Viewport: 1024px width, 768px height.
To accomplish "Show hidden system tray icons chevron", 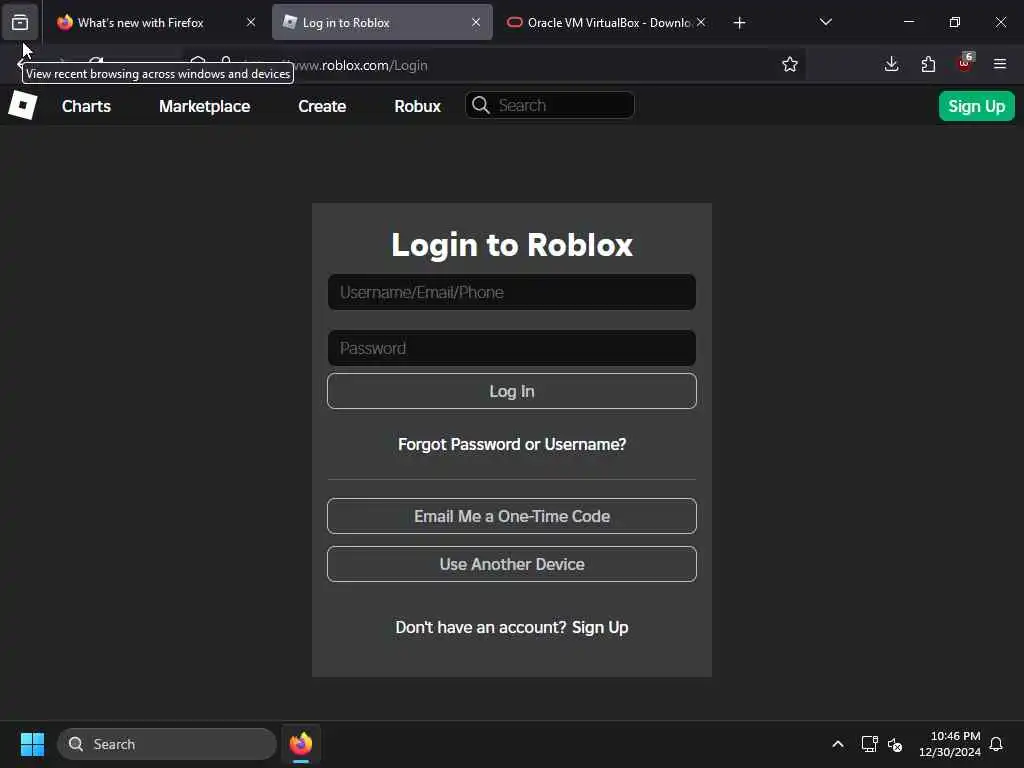I will click(x=838, y=744).
